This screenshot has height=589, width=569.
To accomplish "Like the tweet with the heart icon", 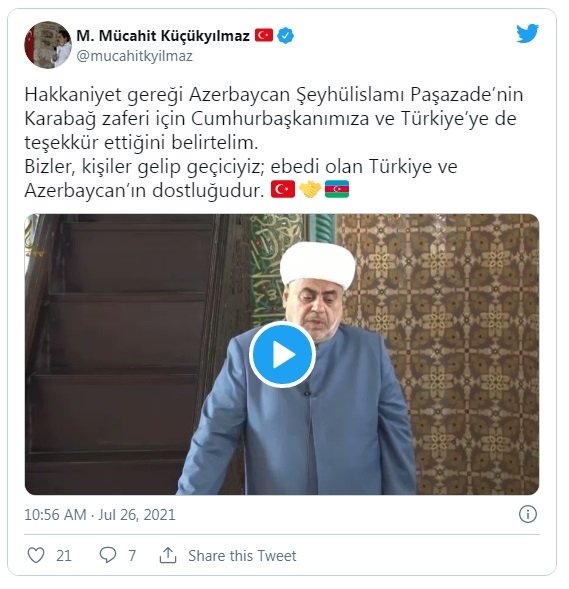I will [36, 555].
